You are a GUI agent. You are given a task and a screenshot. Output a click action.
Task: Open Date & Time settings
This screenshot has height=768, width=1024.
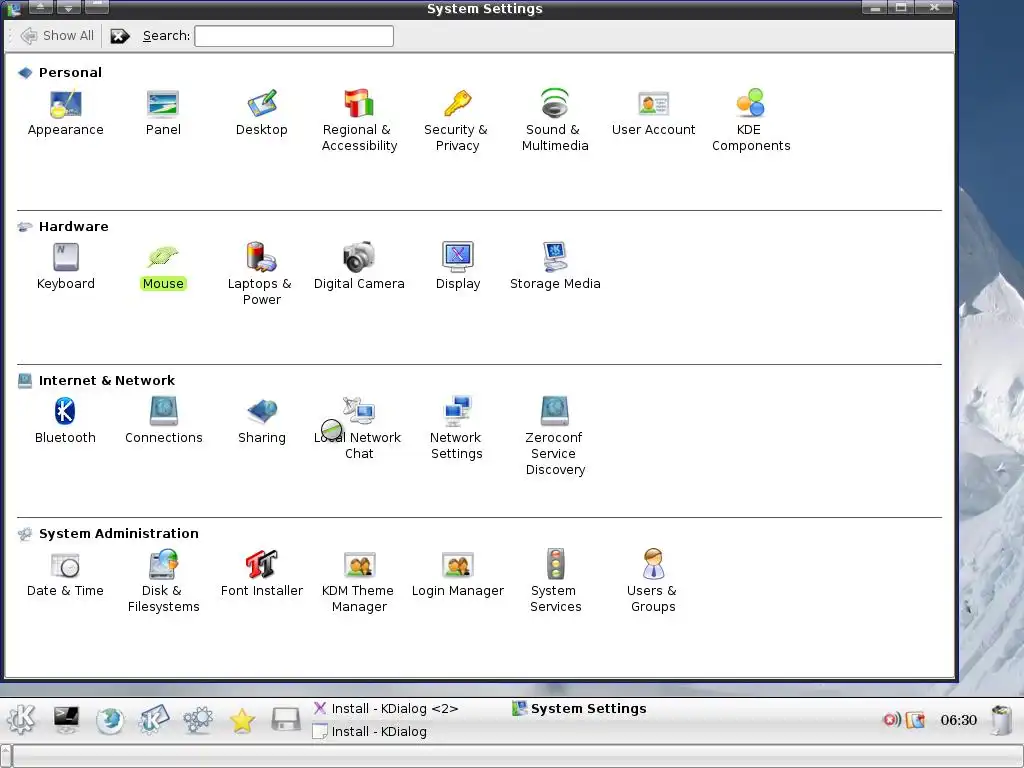(x=65, y=574)
